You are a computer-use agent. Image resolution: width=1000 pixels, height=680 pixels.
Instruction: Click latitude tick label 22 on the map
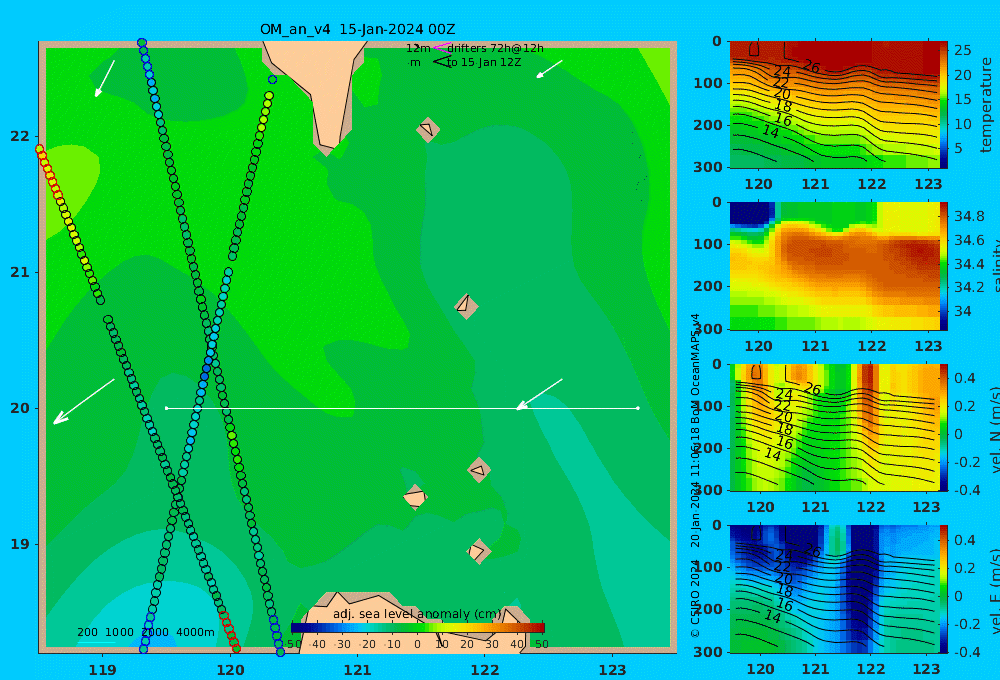(20, 136)
